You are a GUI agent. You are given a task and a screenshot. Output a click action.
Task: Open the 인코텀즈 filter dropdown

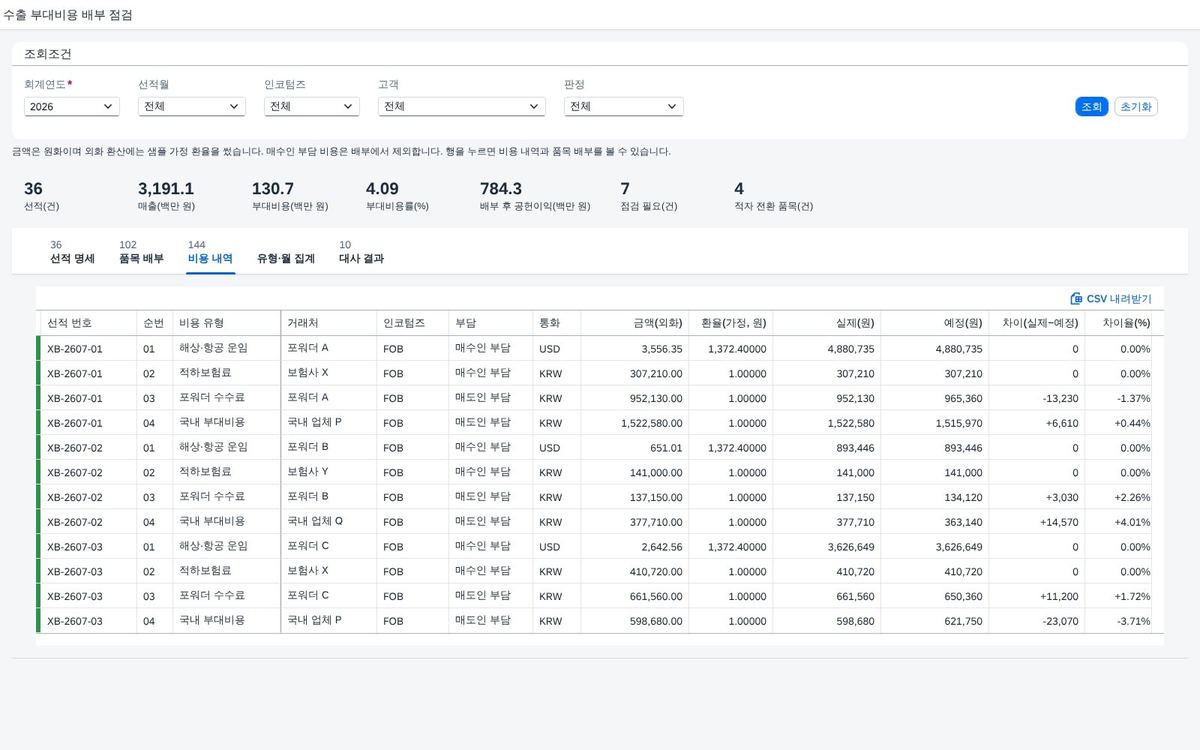click(x=311, y=106)
